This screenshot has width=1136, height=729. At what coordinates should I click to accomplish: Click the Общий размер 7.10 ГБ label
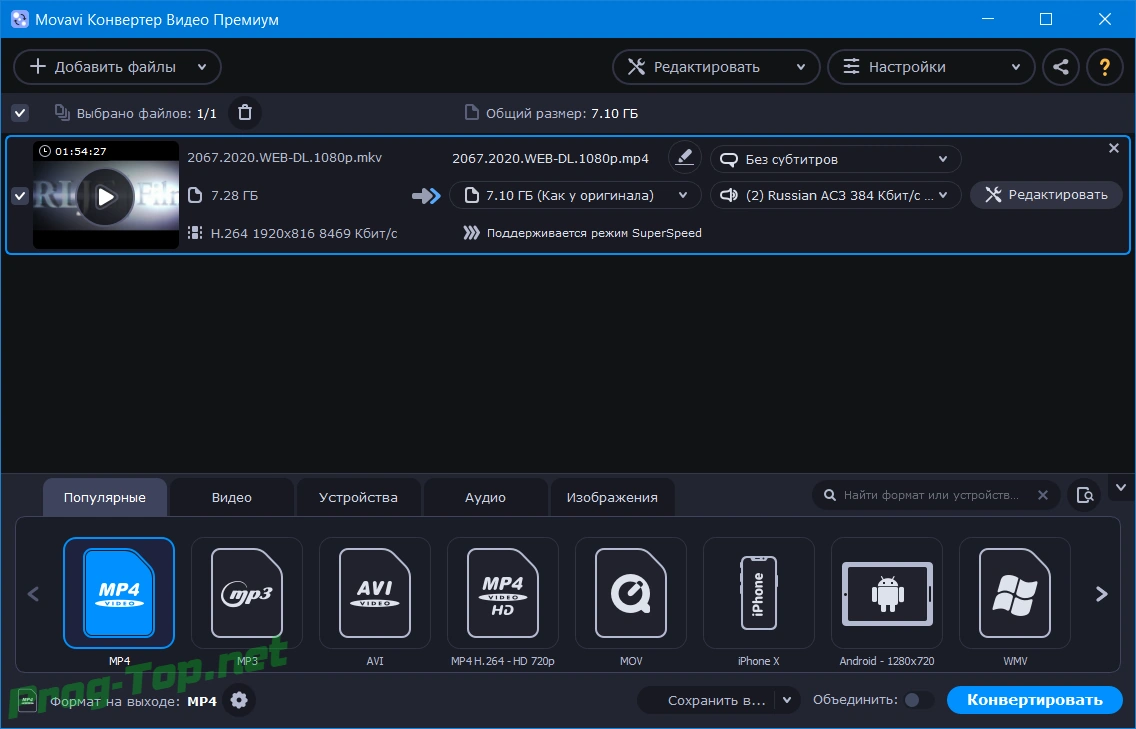pos(561,113)
